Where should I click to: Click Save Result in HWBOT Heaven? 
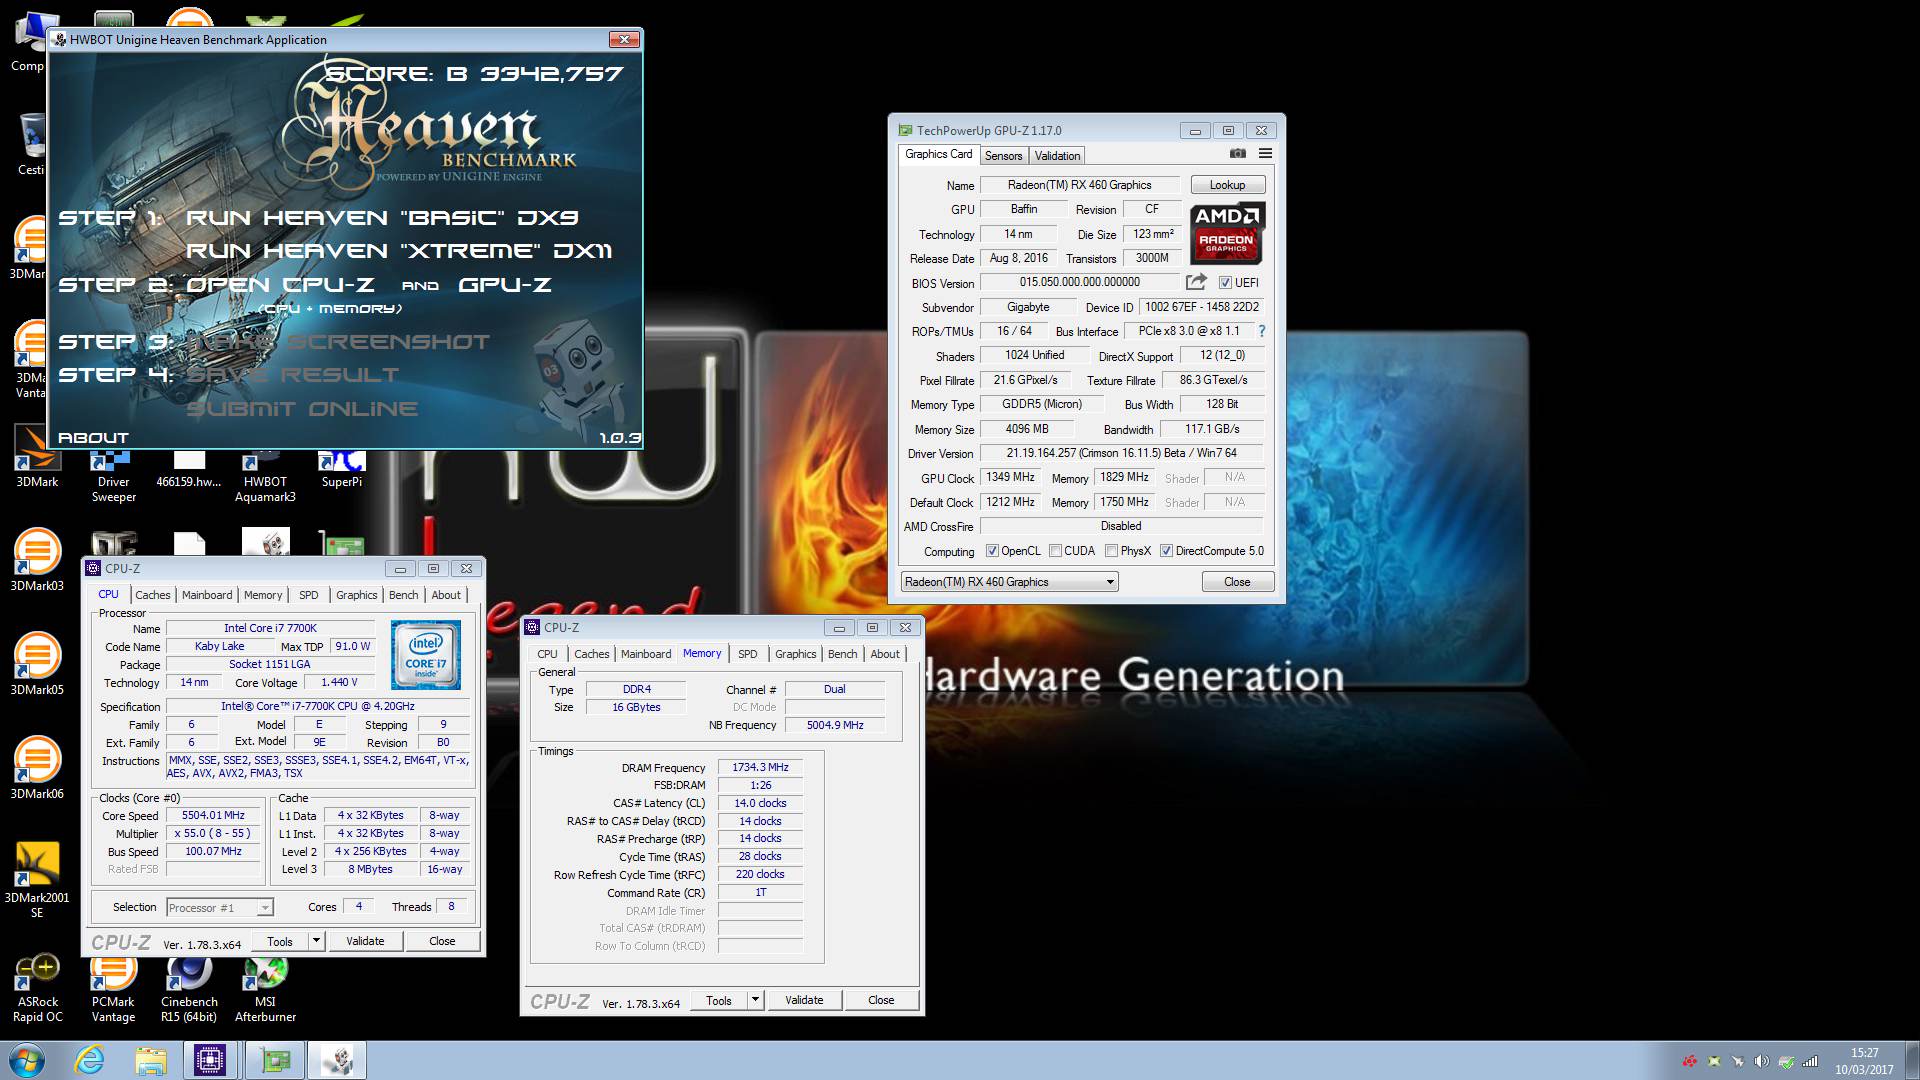click(x=292, y=375)
